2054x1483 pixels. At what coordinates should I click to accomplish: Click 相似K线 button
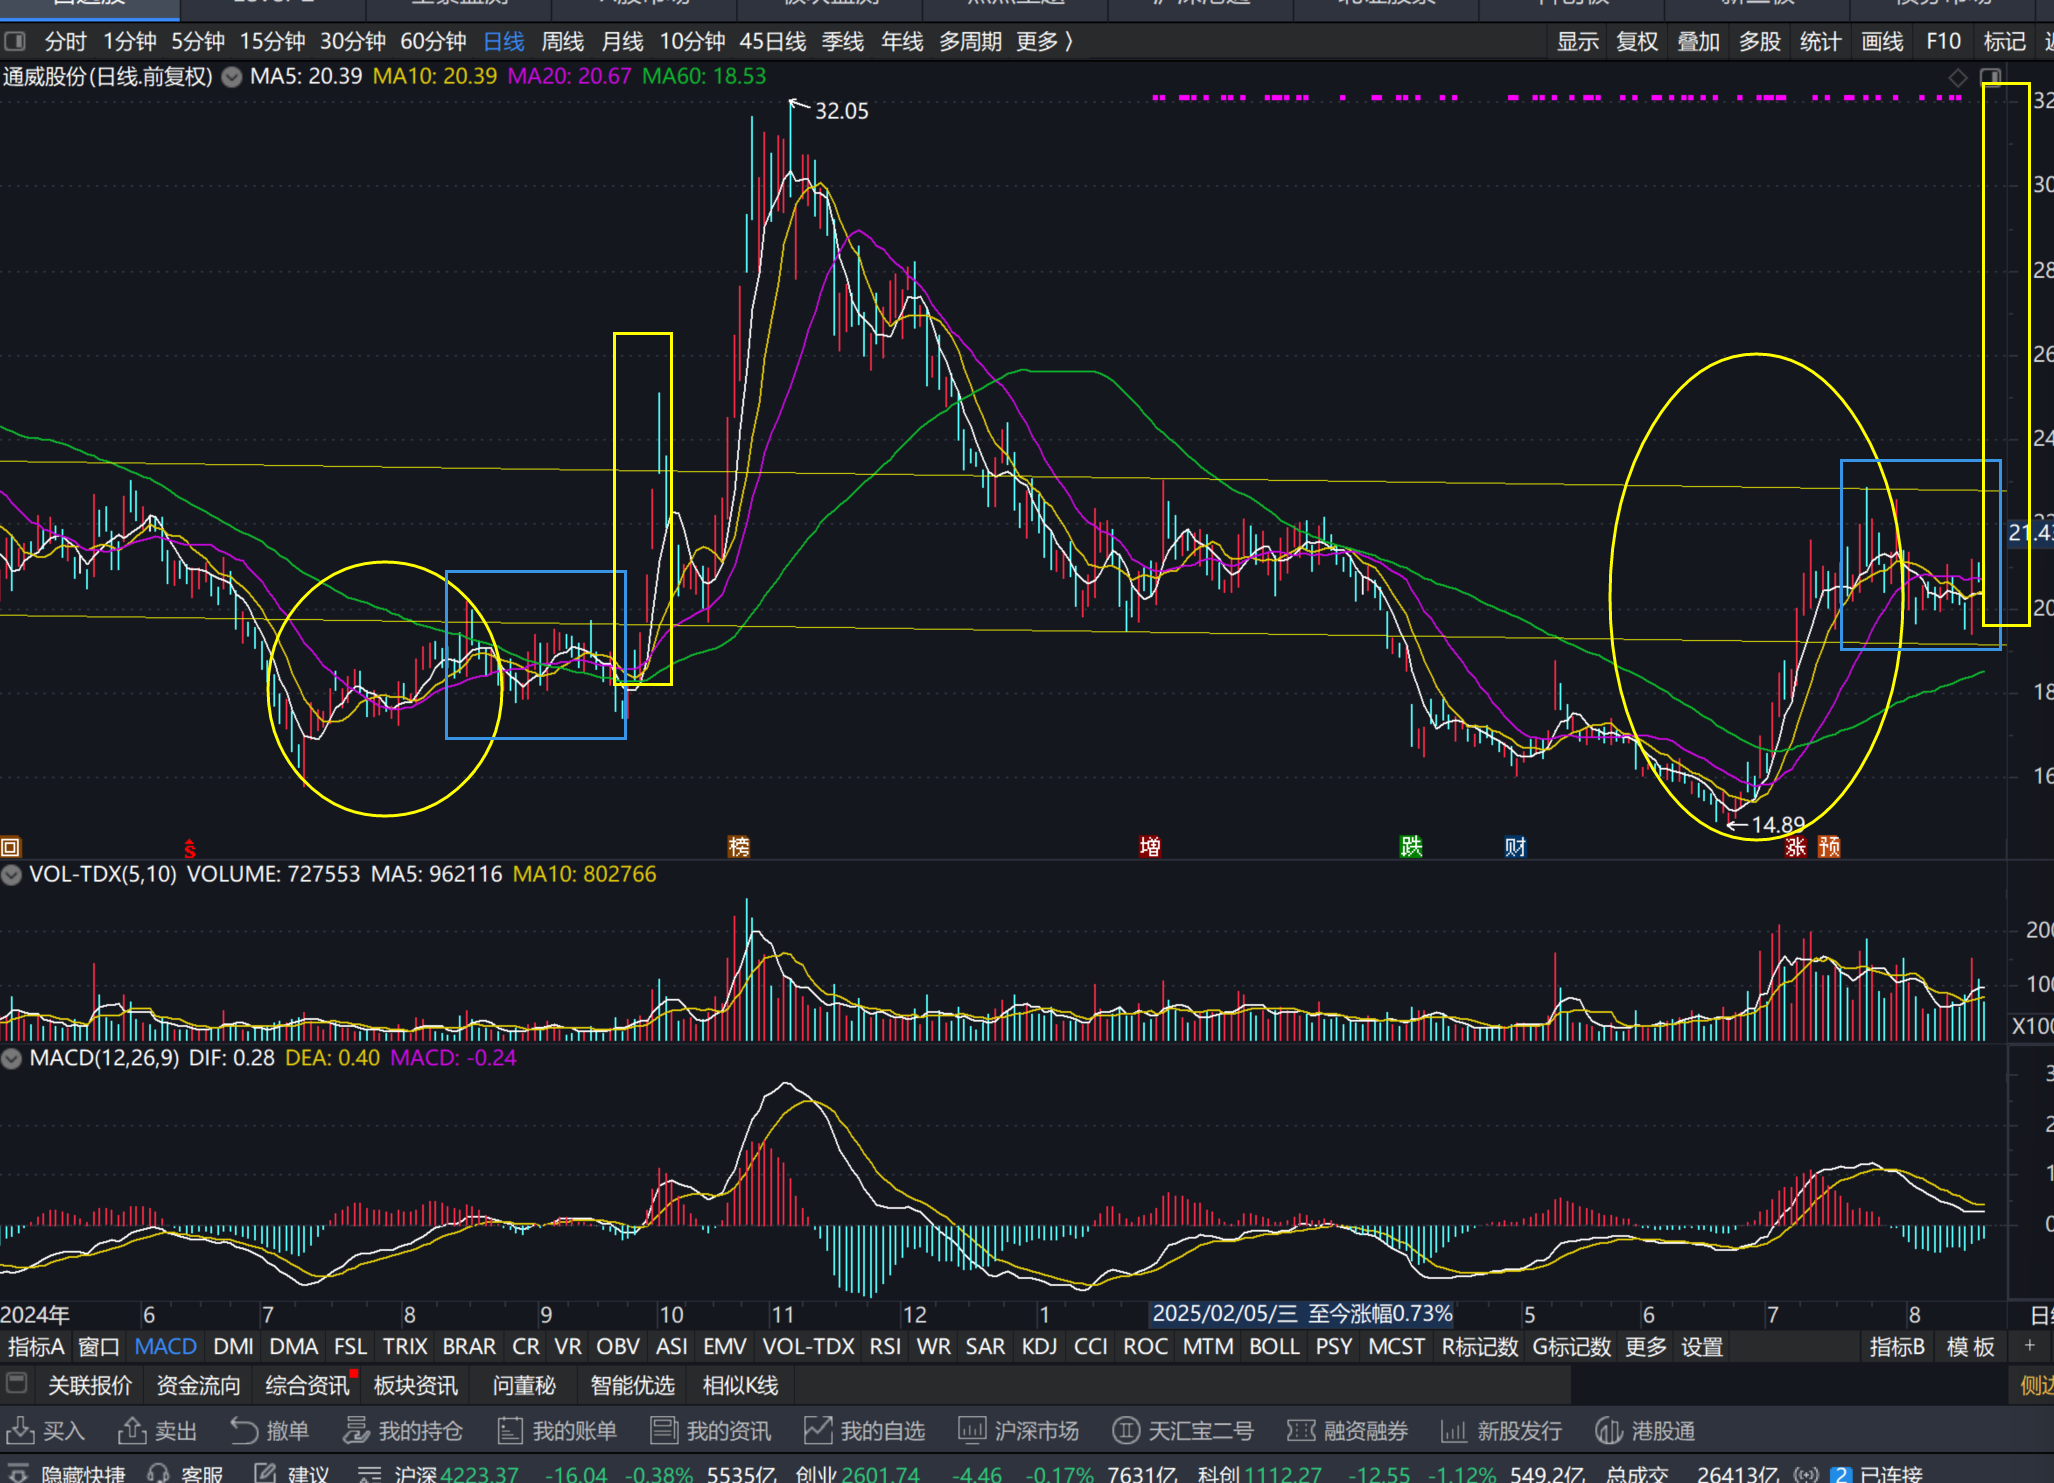pos(740,1385)
